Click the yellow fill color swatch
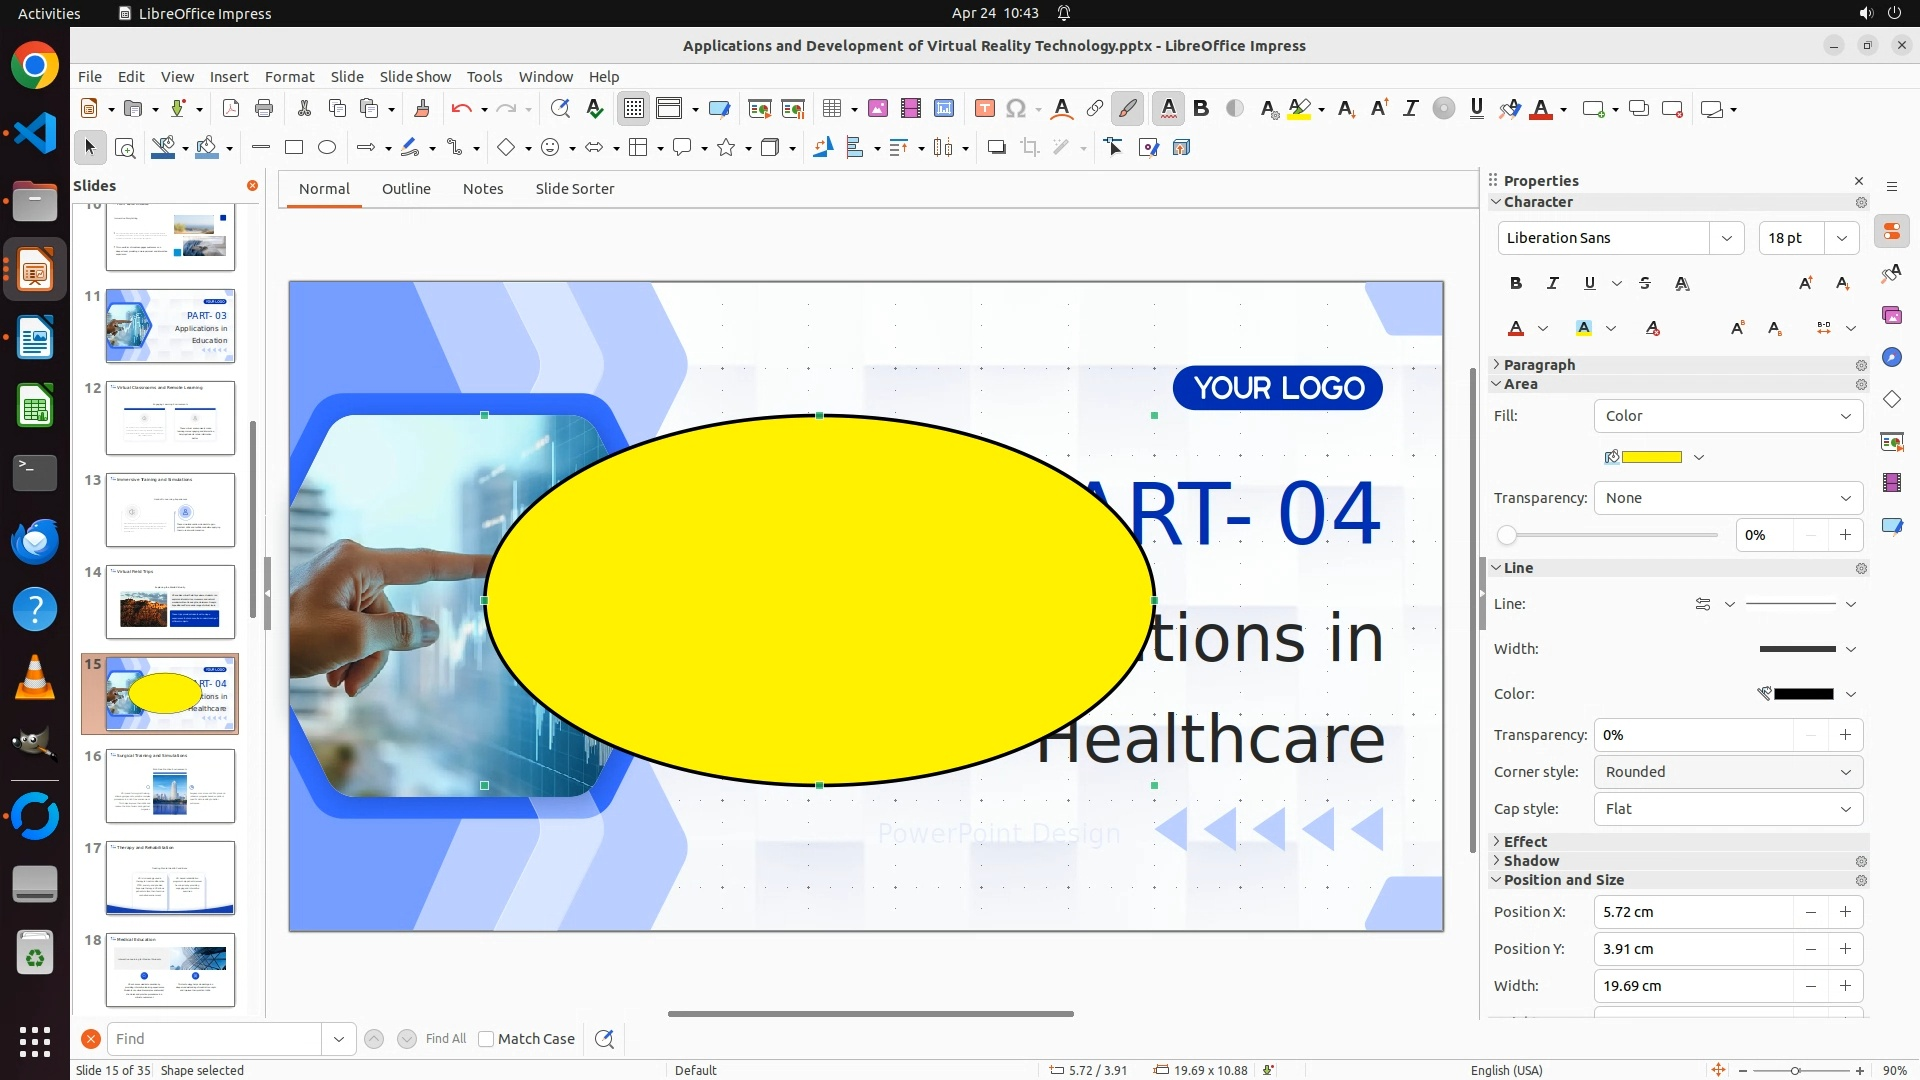This screenshot has height=1080, width=1920. 1651,457
